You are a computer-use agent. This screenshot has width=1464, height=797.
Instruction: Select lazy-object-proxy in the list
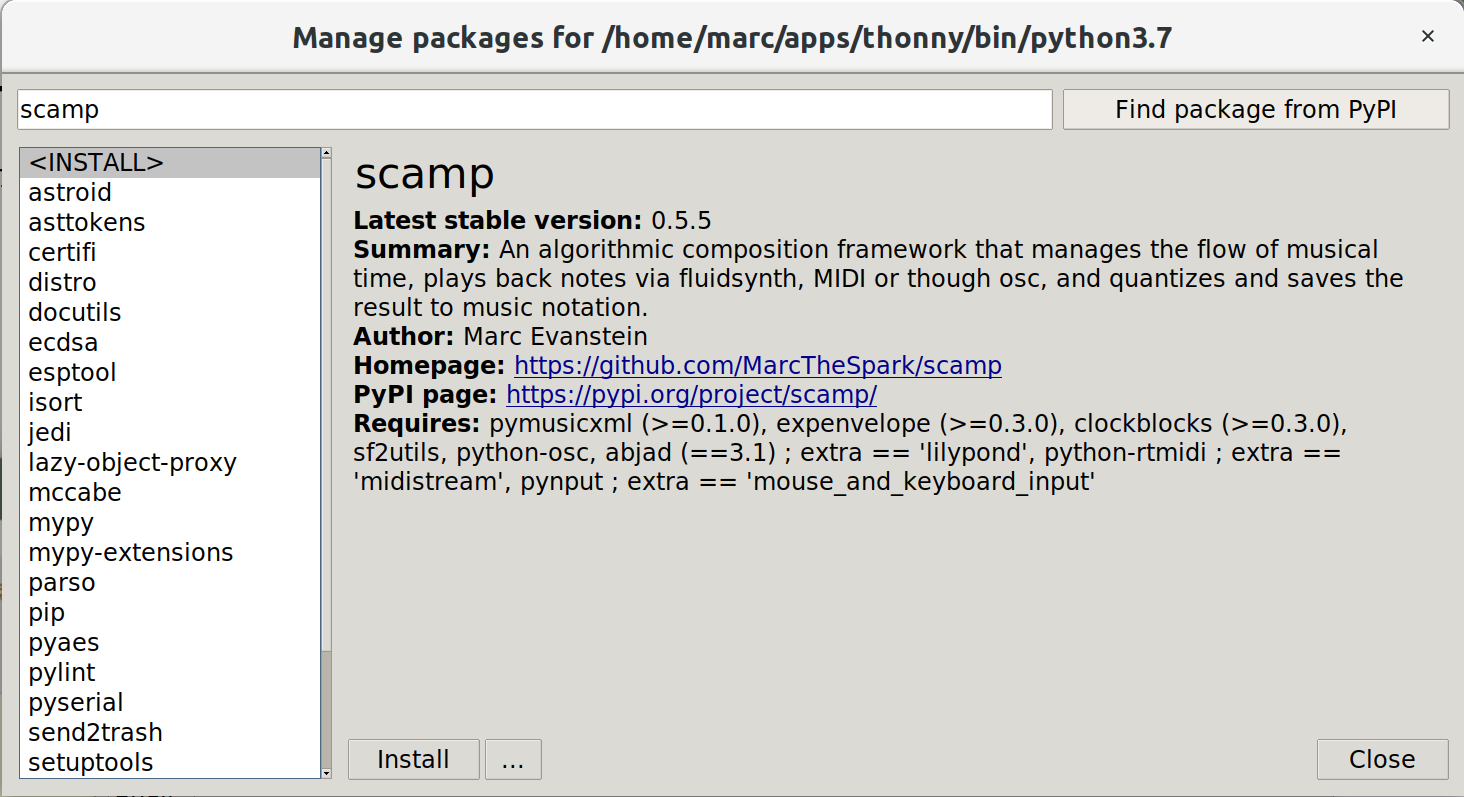(132, 463)
